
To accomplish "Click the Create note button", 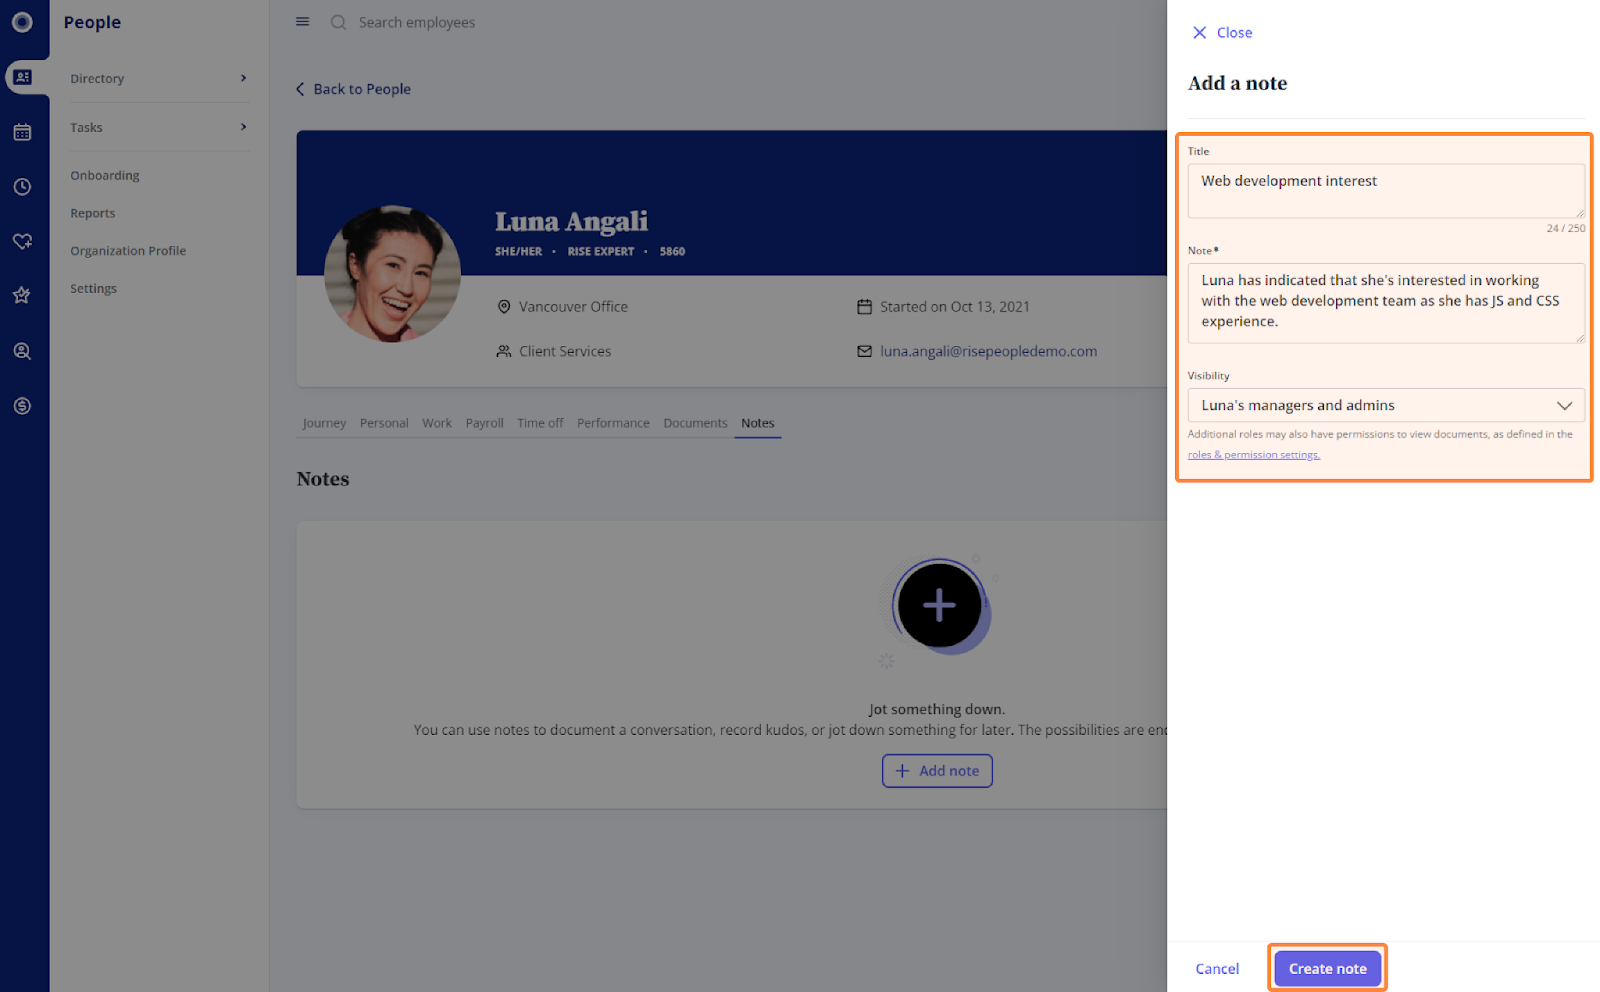I will click(1327, 968).
